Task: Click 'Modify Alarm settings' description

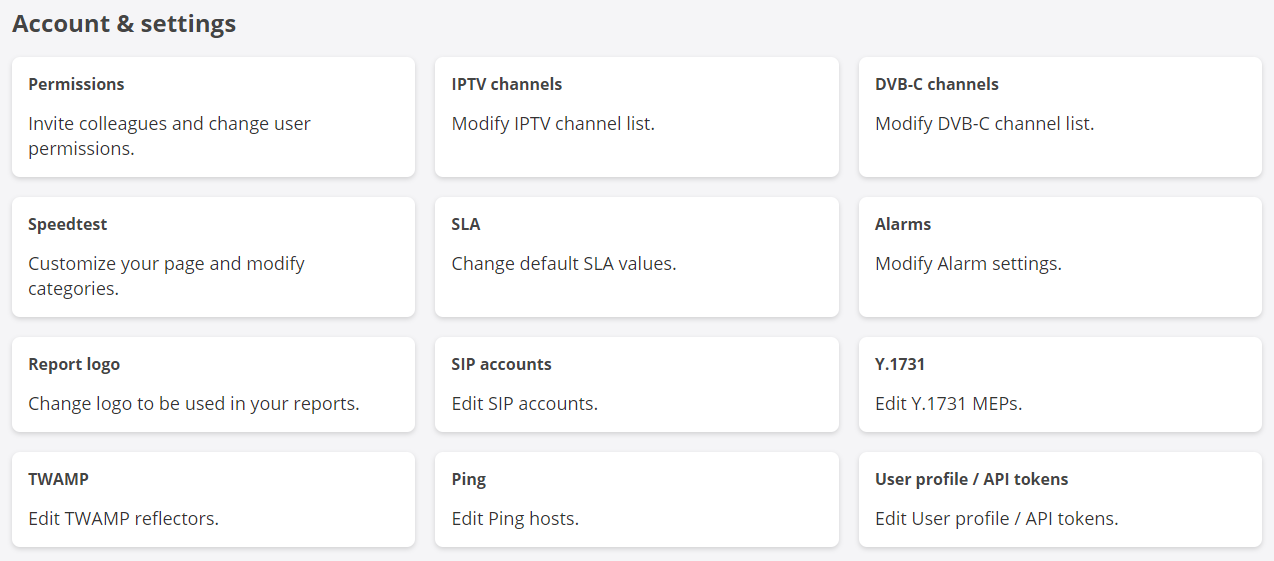Action: pyautogui.click(x=967, y=265)
